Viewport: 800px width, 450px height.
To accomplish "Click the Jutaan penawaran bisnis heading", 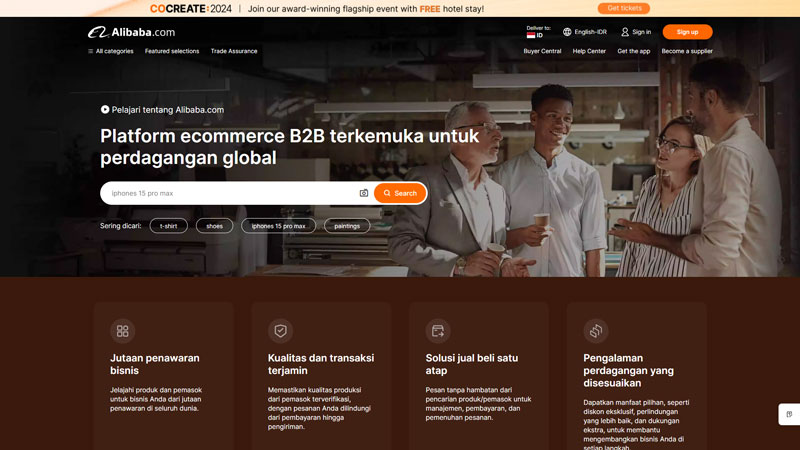I will click(155, 364).
